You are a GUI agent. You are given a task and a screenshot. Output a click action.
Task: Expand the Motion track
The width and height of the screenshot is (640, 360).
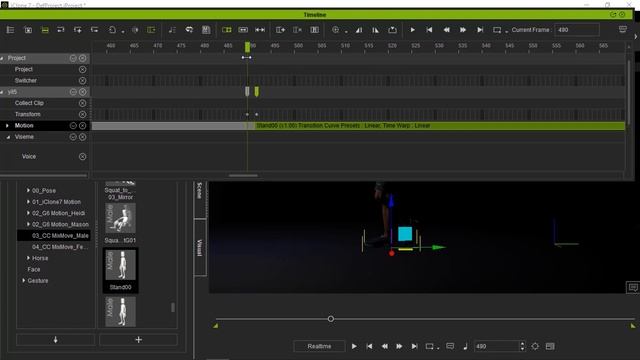7,126
